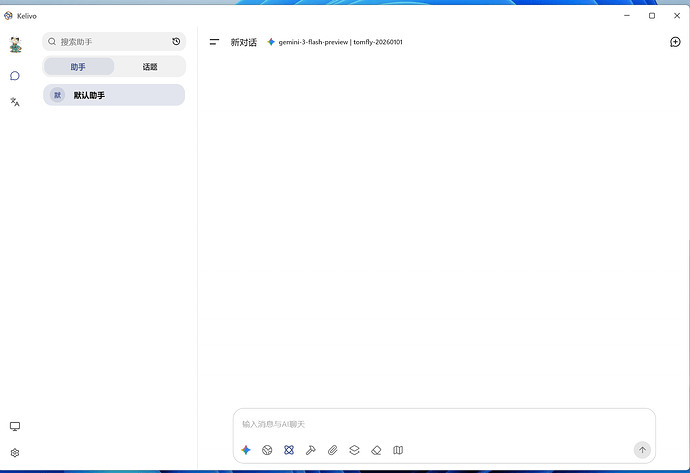Switch to the 助手 tab
The width and height of the screenshot is (690, 473).
[79, 66]
